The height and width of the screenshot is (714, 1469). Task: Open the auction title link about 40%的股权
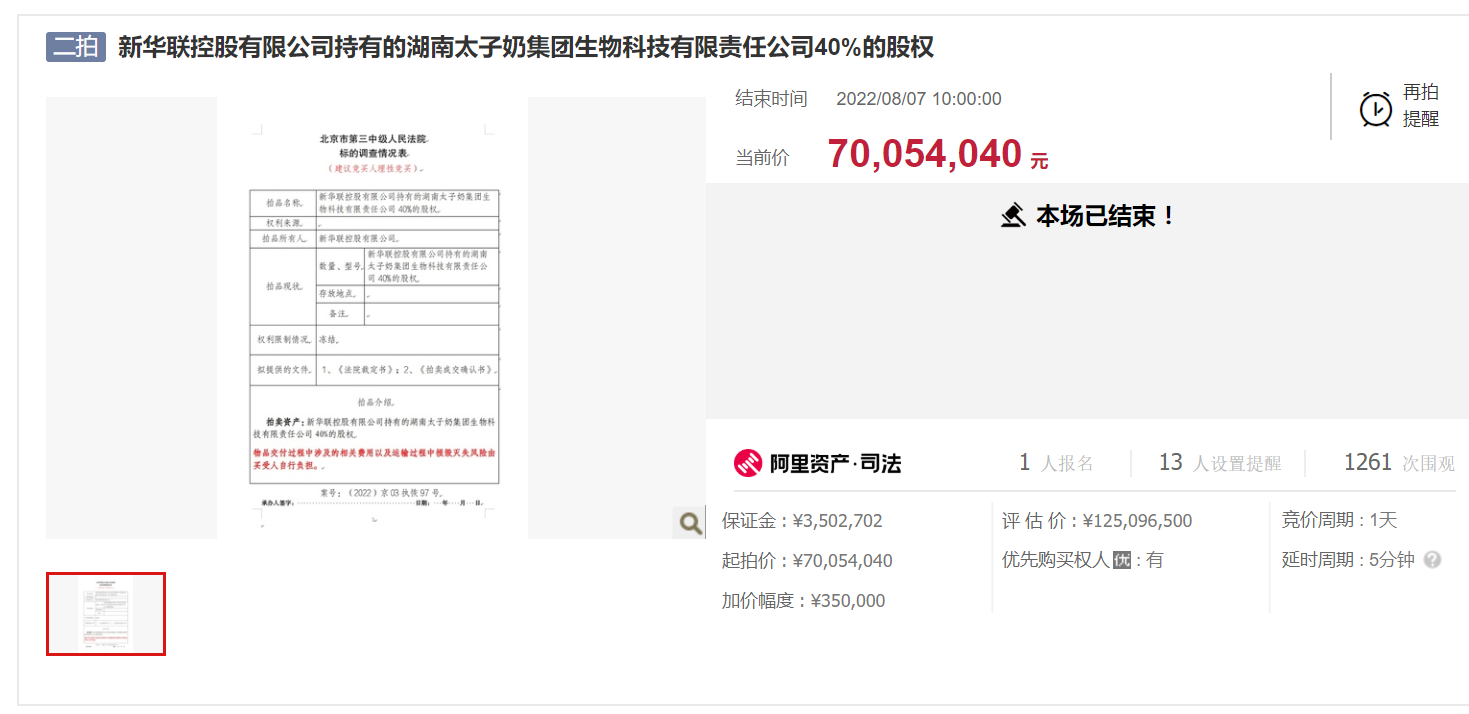[x=526, y=47]
